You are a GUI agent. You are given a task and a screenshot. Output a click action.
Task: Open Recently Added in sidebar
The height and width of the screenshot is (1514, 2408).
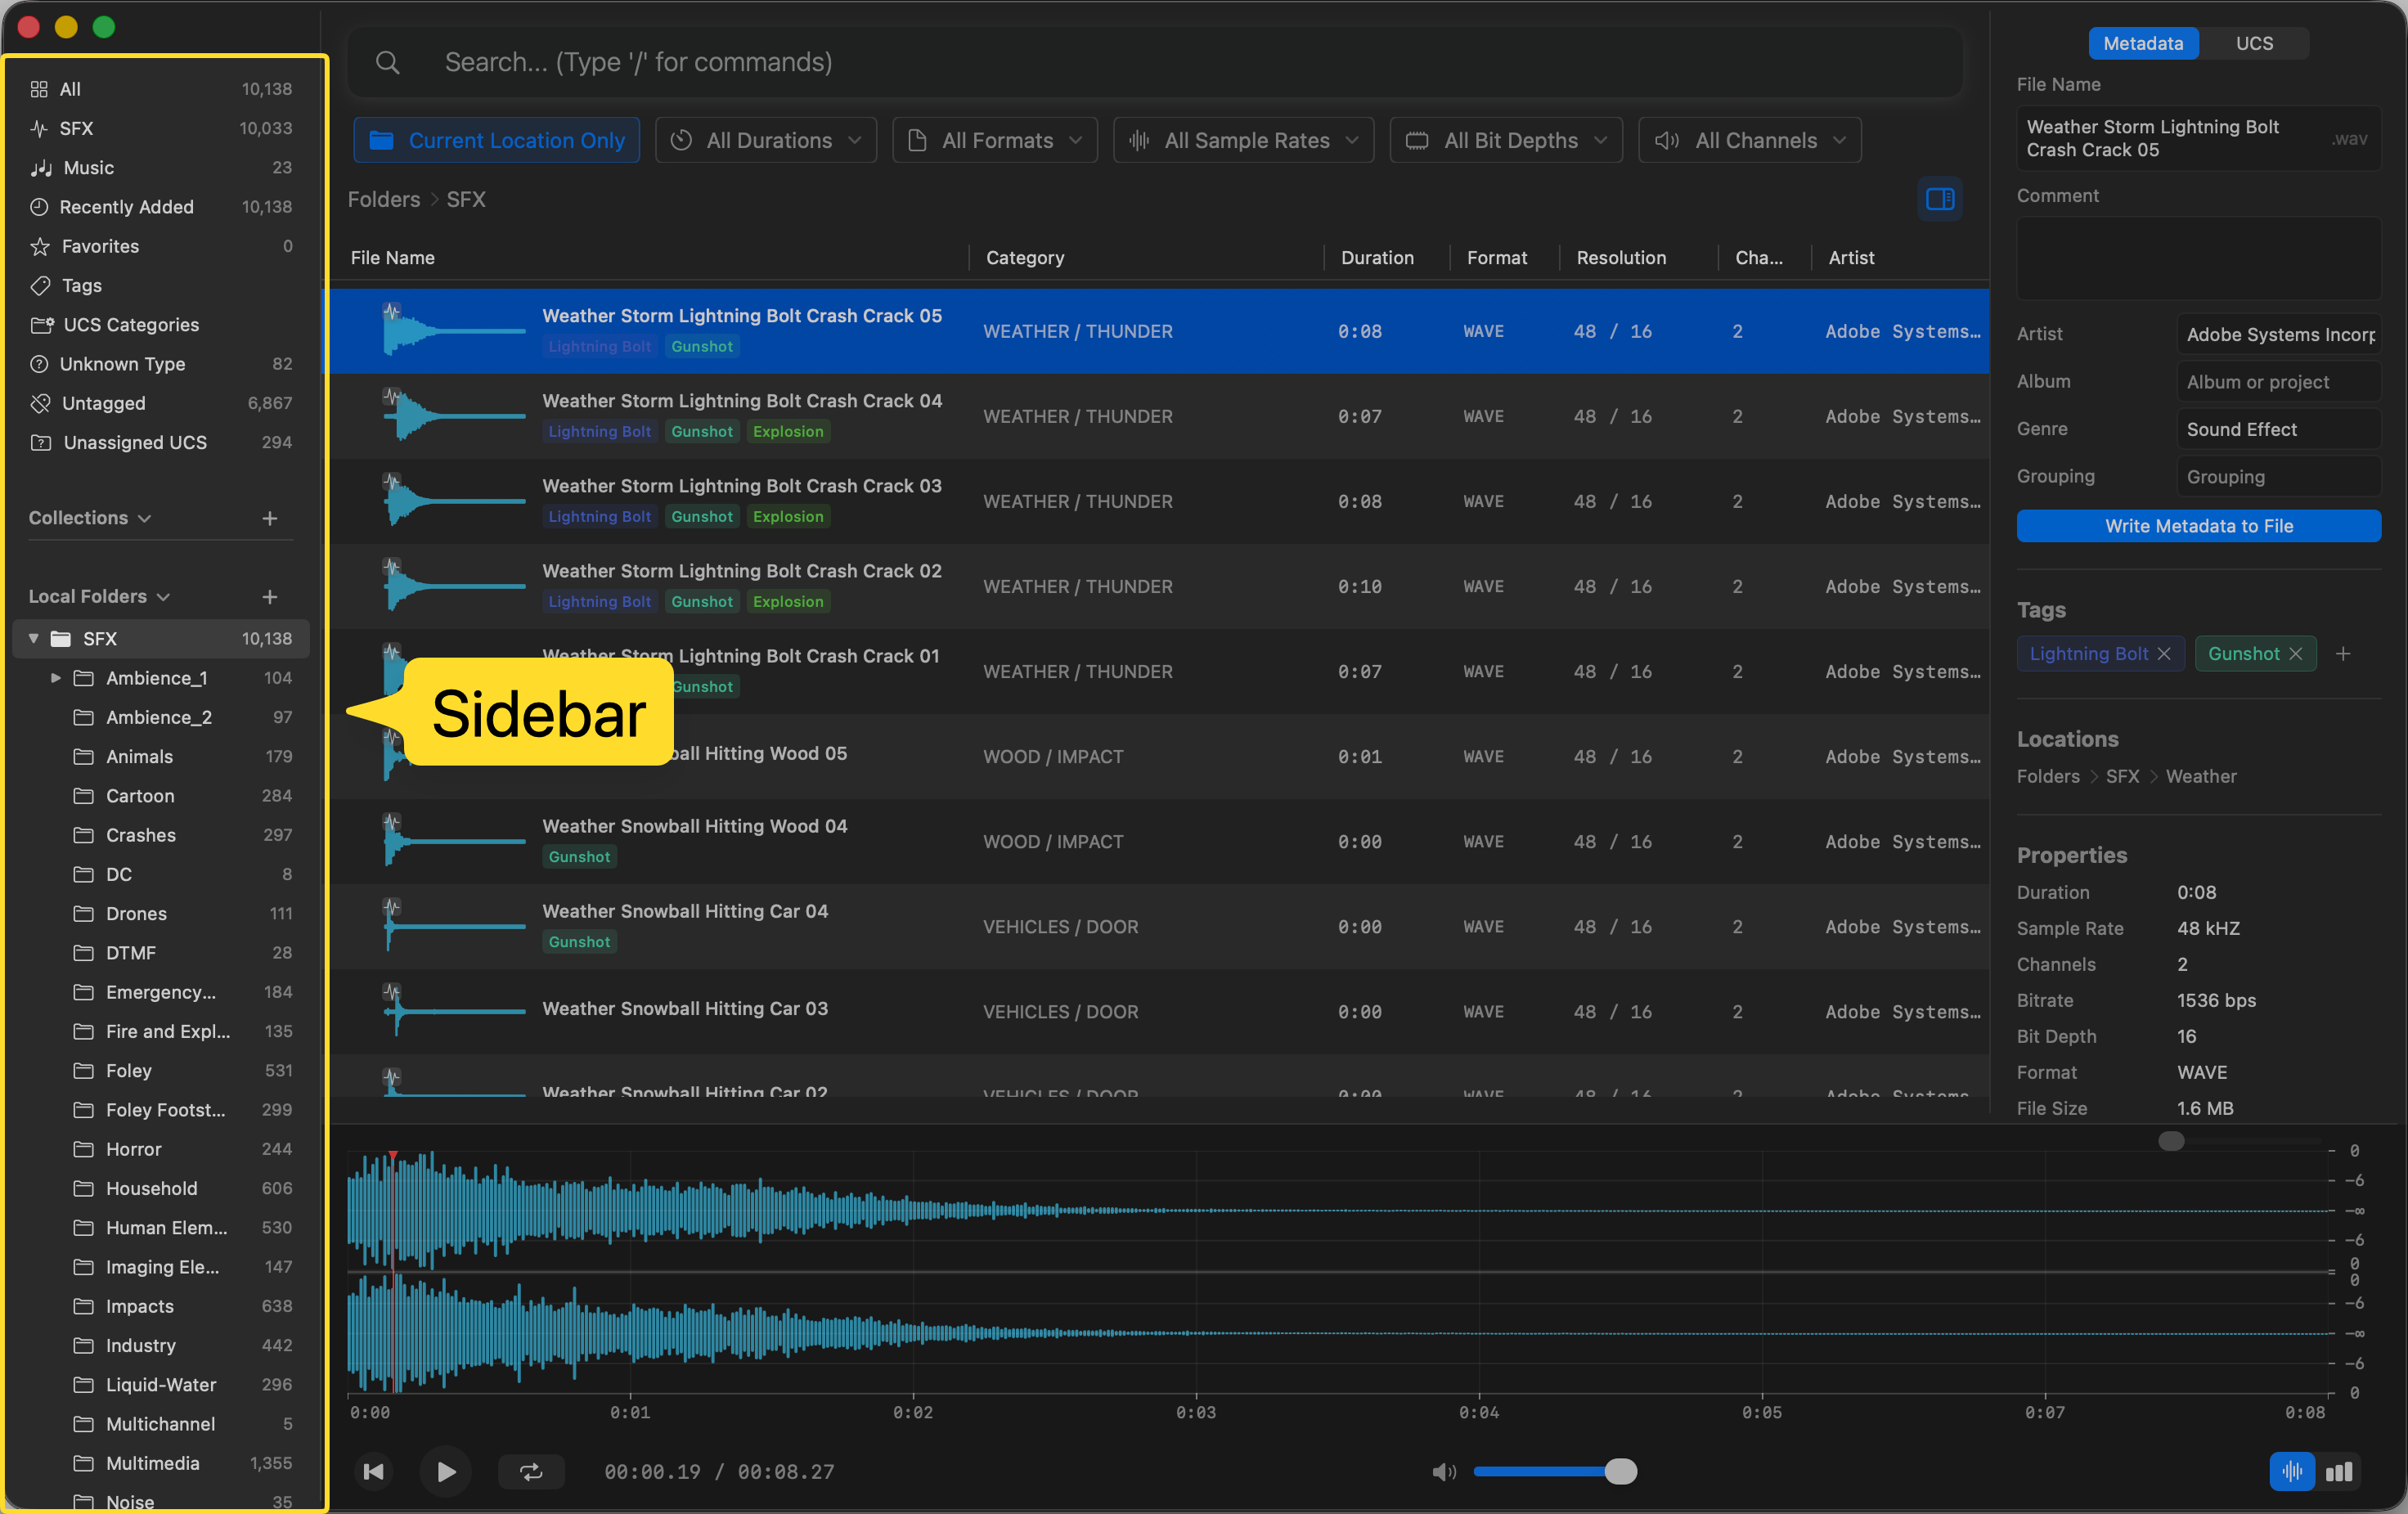click(x=160, y=207)
